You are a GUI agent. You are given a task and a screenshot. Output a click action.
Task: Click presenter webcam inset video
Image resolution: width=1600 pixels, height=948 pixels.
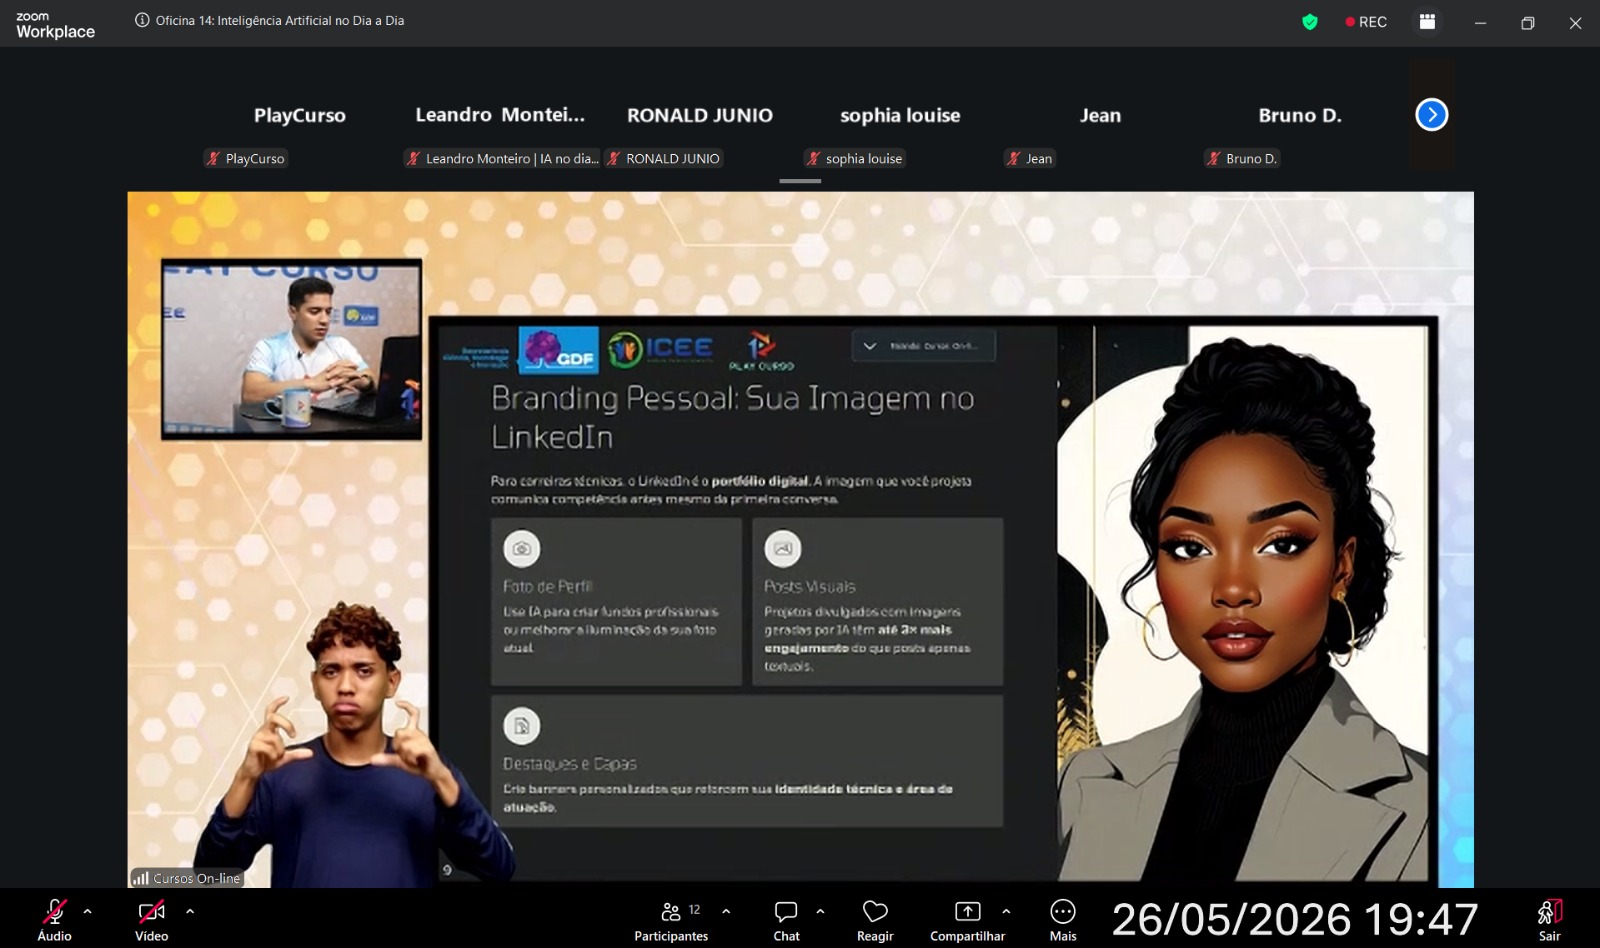tap(292, 349)
